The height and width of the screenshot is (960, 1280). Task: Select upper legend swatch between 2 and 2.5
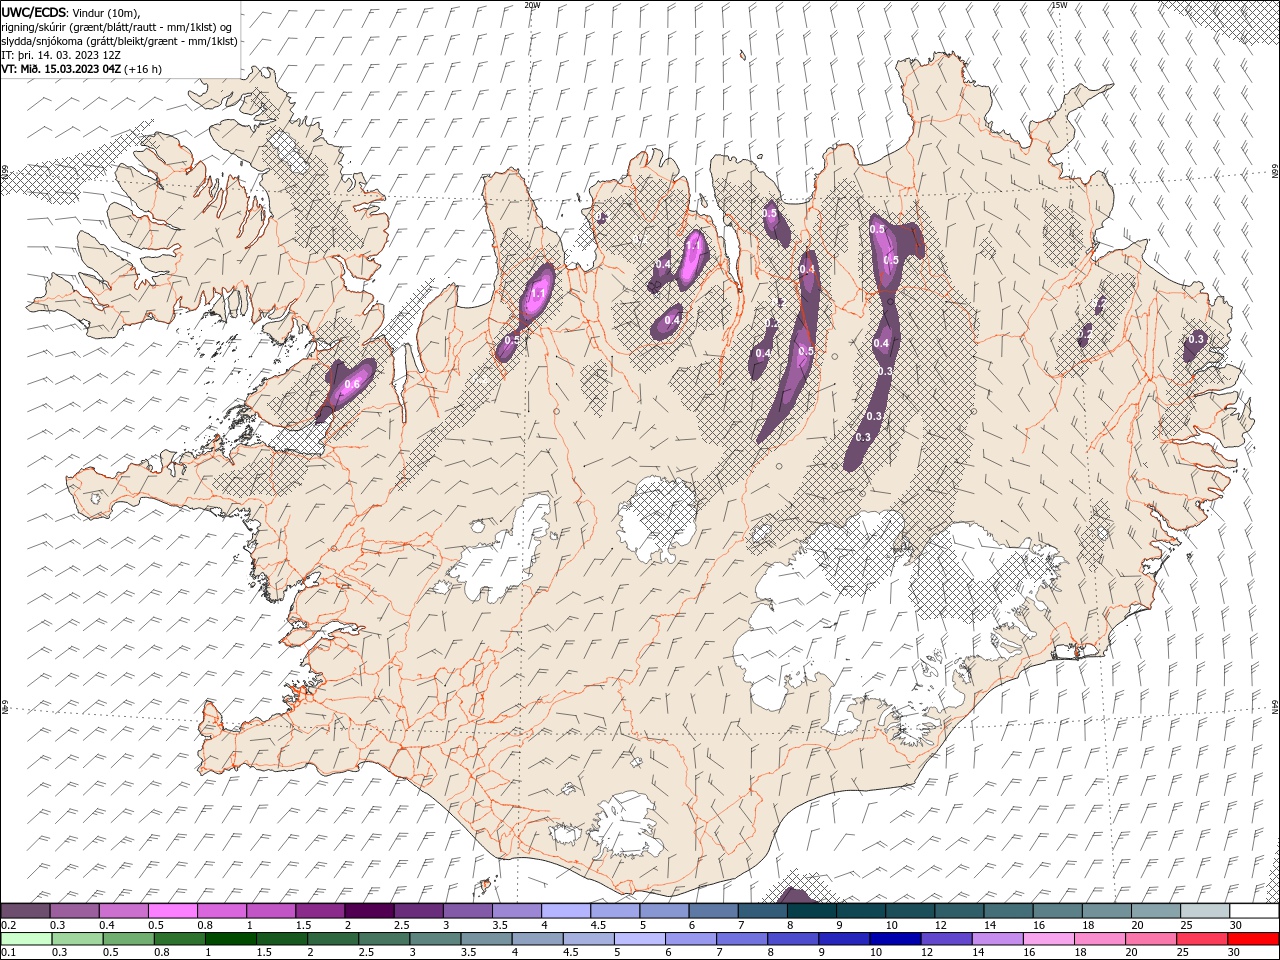click(369, 910)
